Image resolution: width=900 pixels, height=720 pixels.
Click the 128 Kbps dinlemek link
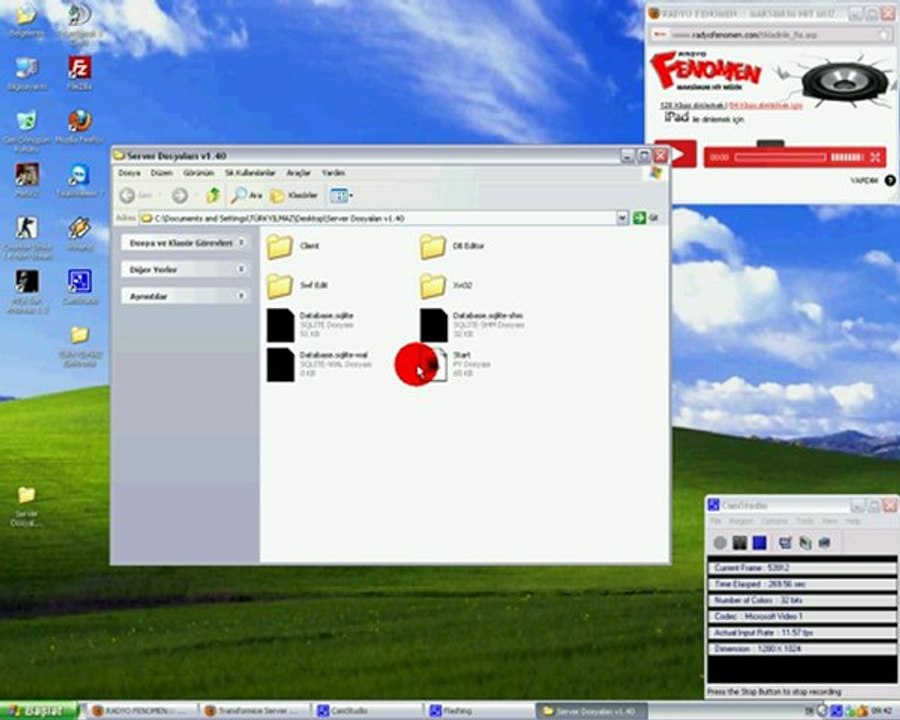tap(693, 106)
